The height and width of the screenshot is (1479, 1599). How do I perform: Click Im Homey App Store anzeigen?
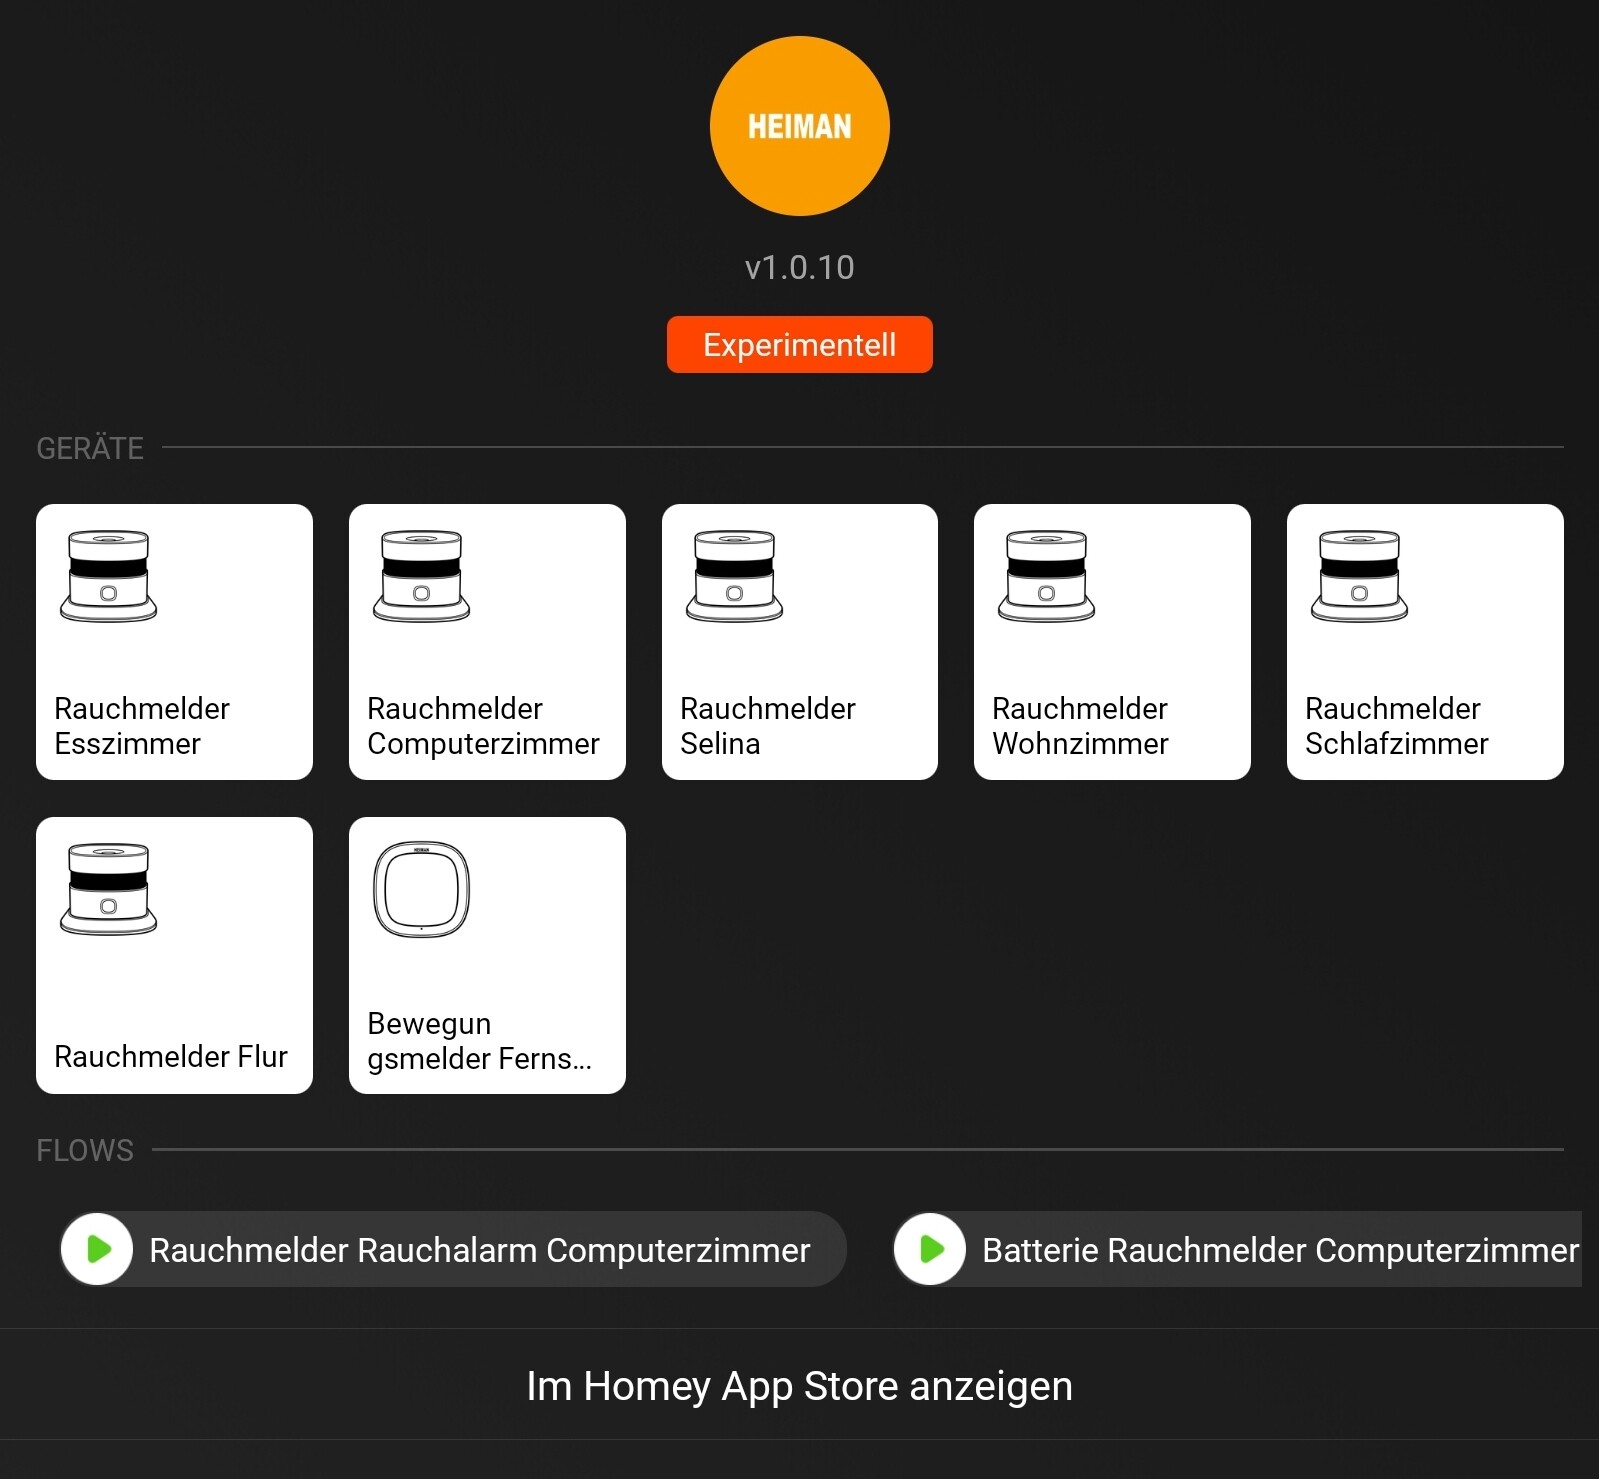(x=800, y=1386)
